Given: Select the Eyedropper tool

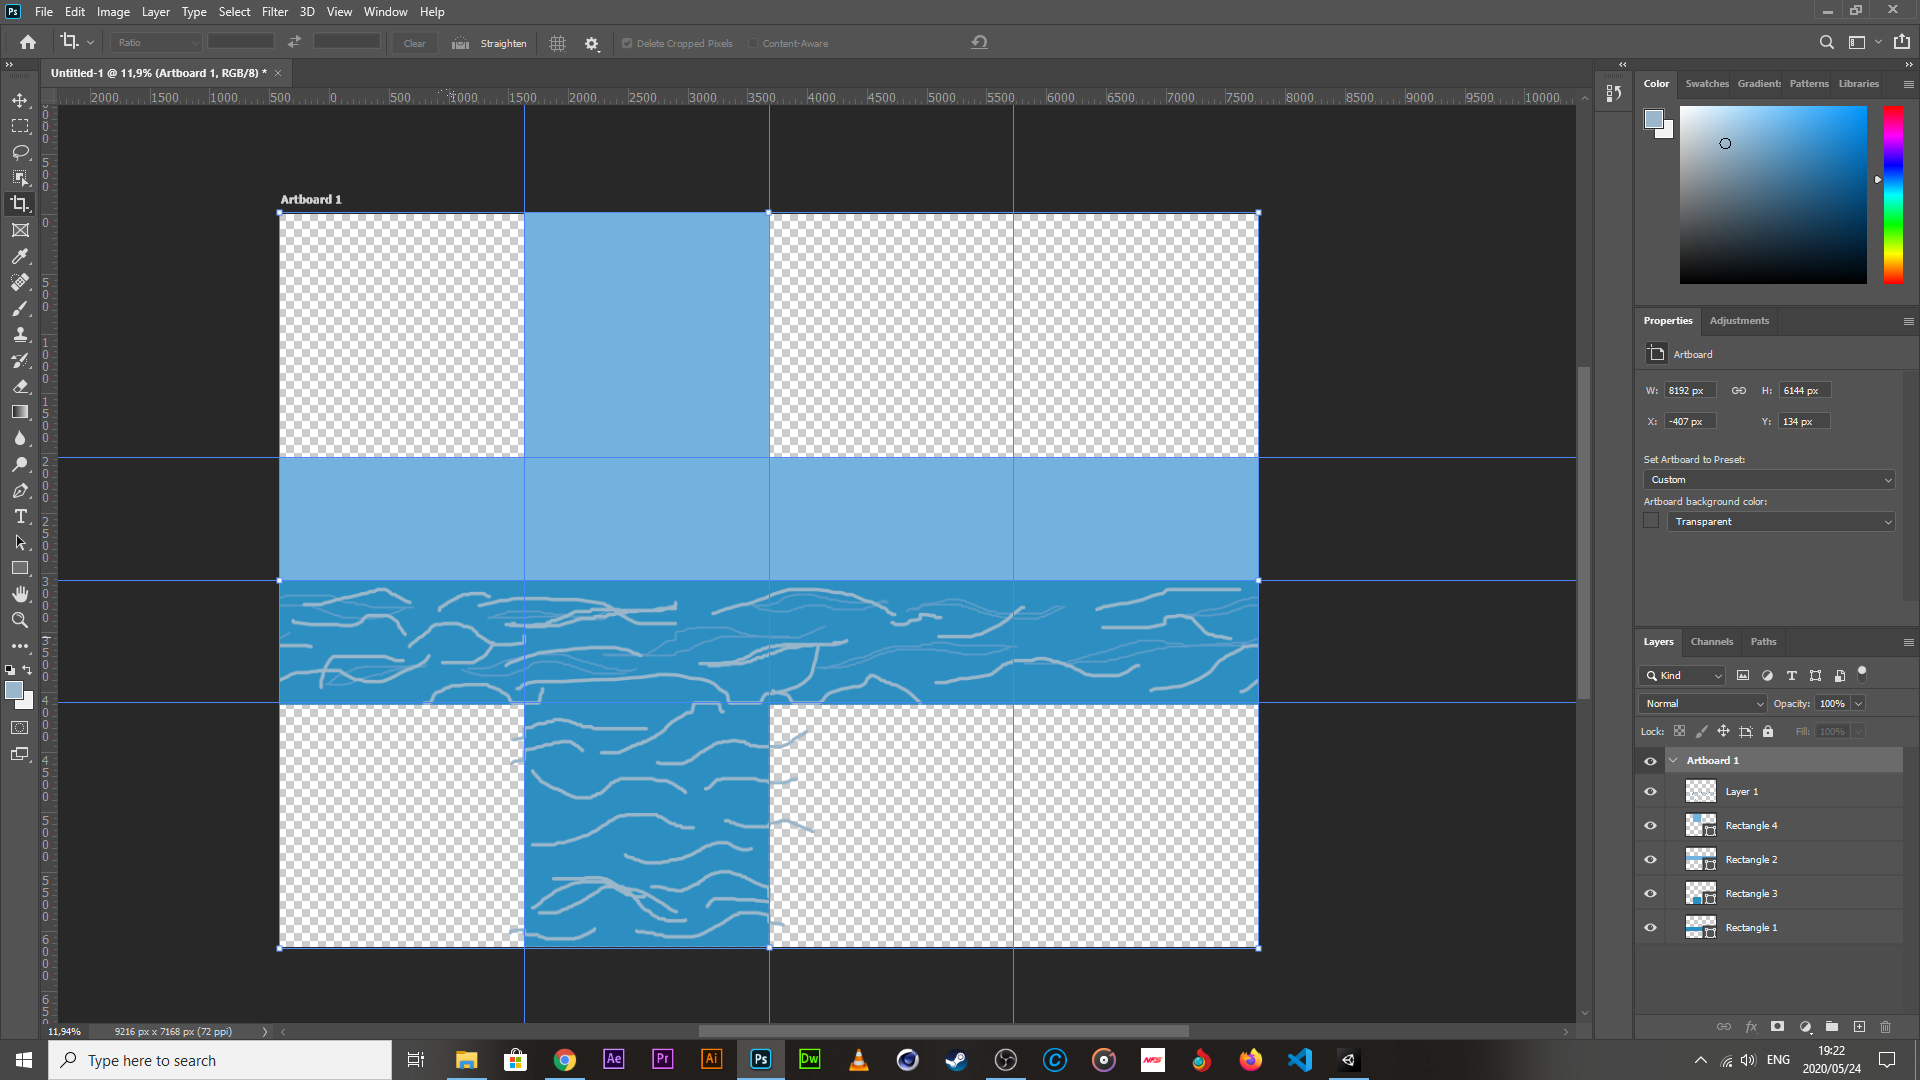Looking at the screenshot, I should [20, 256].
